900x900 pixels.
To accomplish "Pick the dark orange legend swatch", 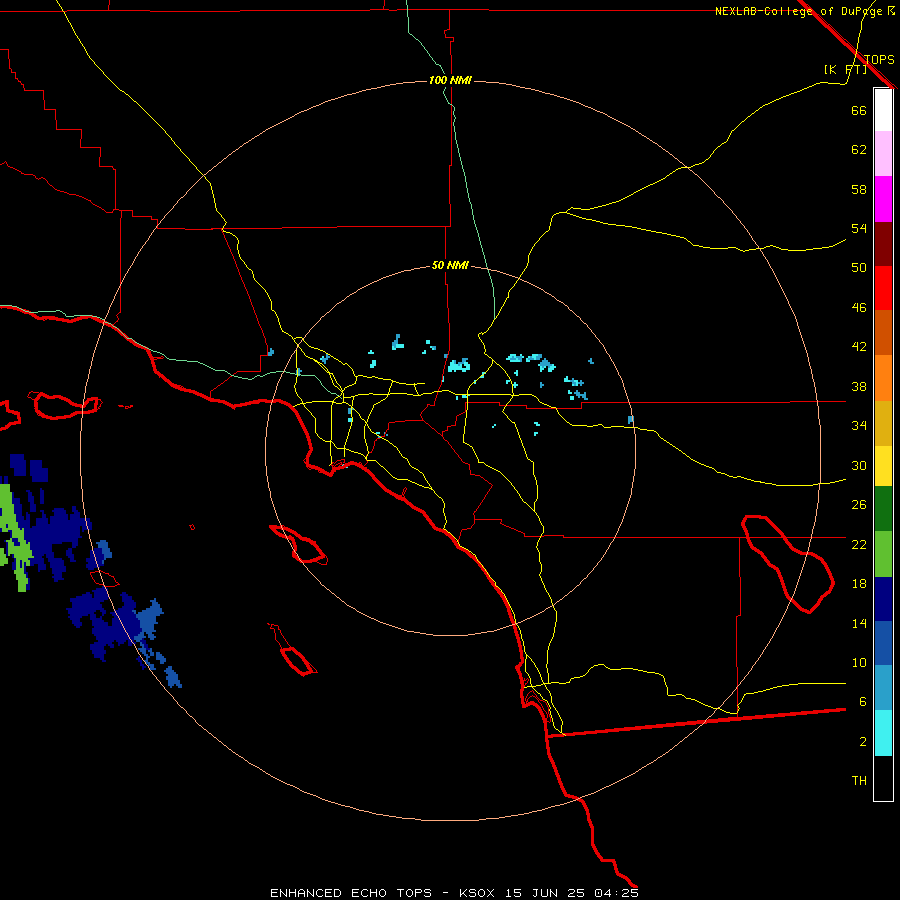I will (883, 333).
